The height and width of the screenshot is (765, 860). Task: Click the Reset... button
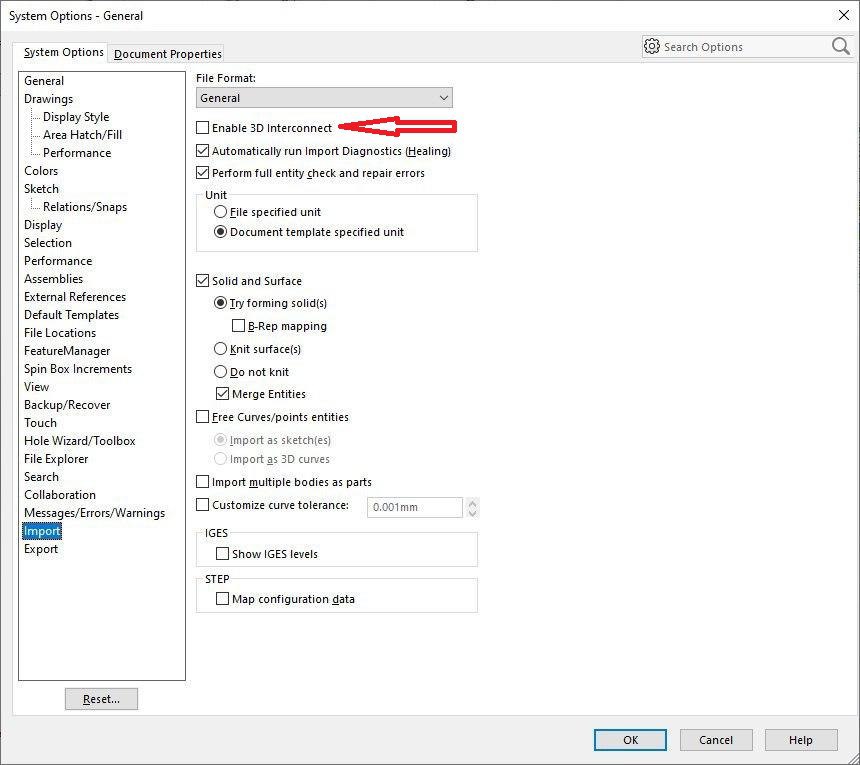pyautogui.click(x=101, y=699)
